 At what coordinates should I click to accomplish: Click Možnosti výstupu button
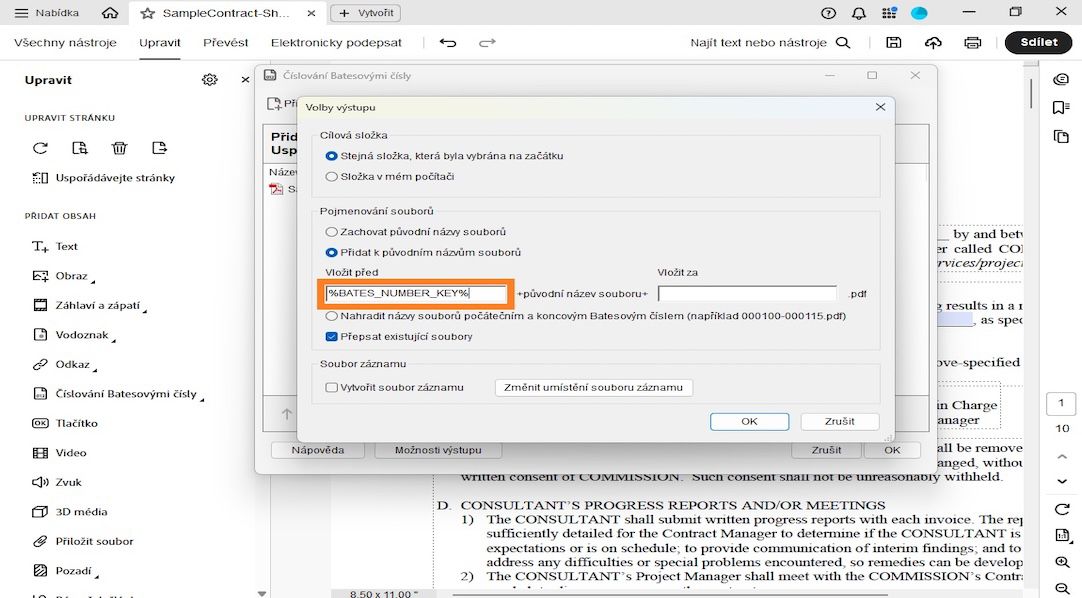coord(438,450)
